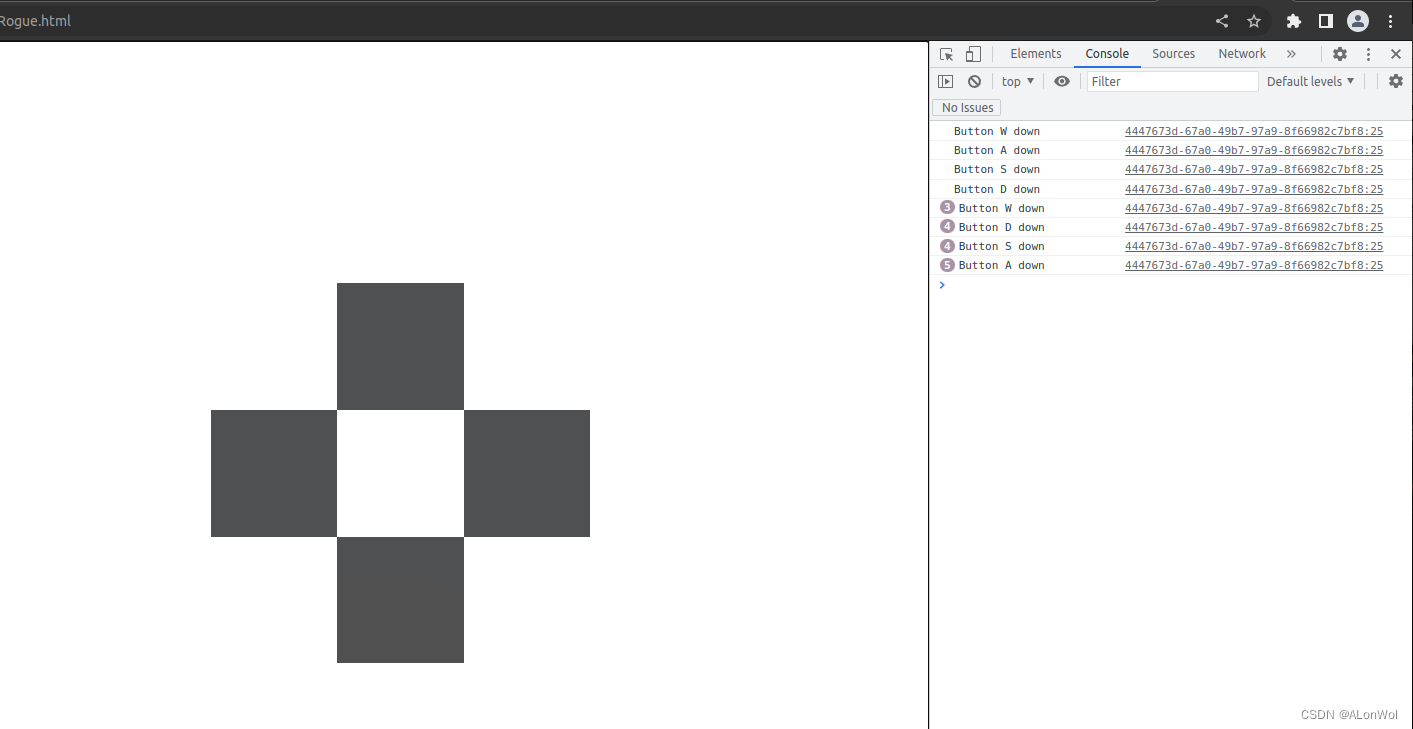1413x729 pixels.
Task: Open the Extensions puzzle icon
Action: tap(1294, 21)
